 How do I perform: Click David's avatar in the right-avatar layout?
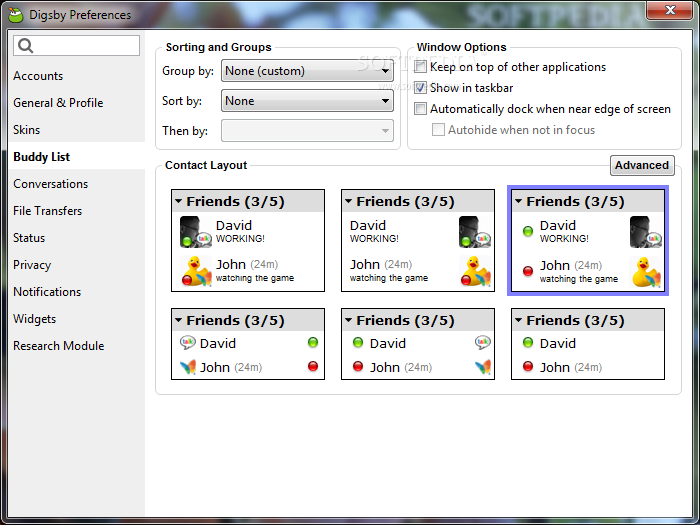pyautogui.click(x=475, y=232)
